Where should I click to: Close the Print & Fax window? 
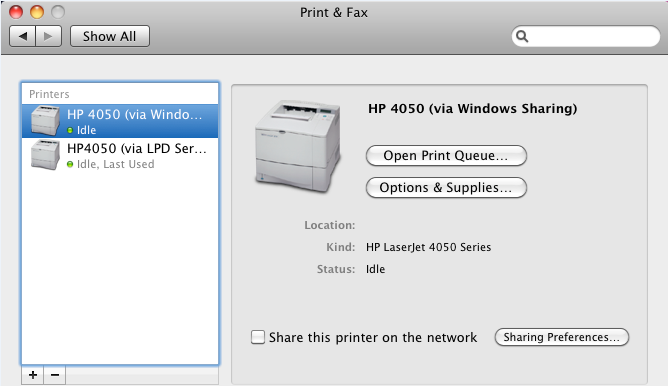click(16, 12)
